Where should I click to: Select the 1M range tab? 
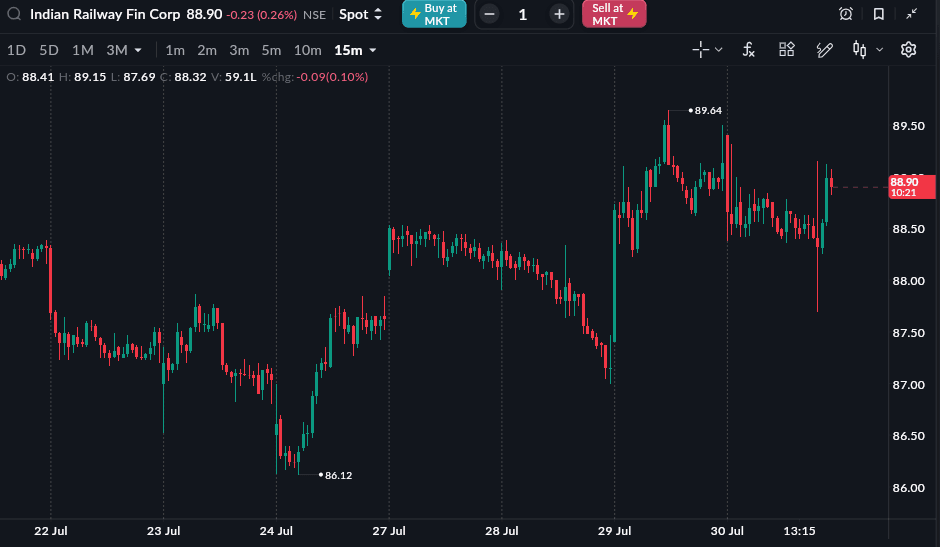(83, 50)
